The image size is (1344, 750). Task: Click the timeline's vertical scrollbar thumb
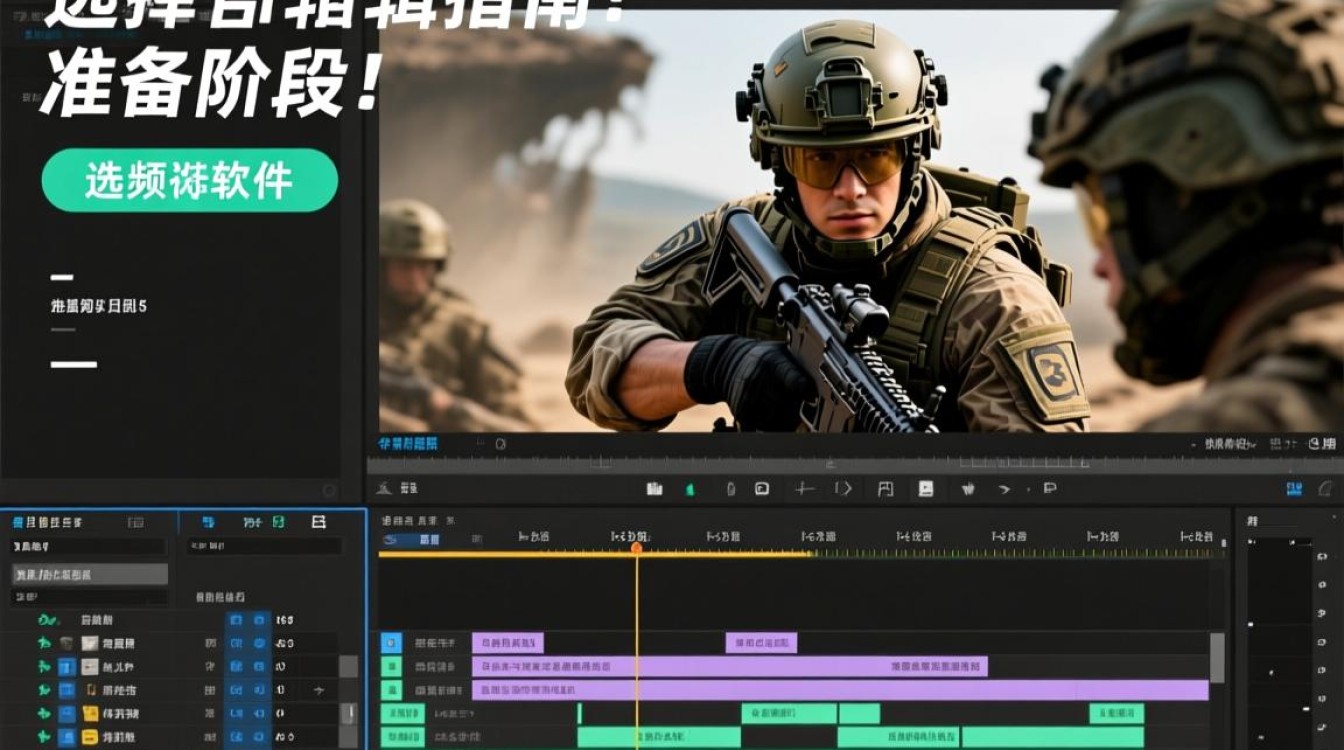1217,657
